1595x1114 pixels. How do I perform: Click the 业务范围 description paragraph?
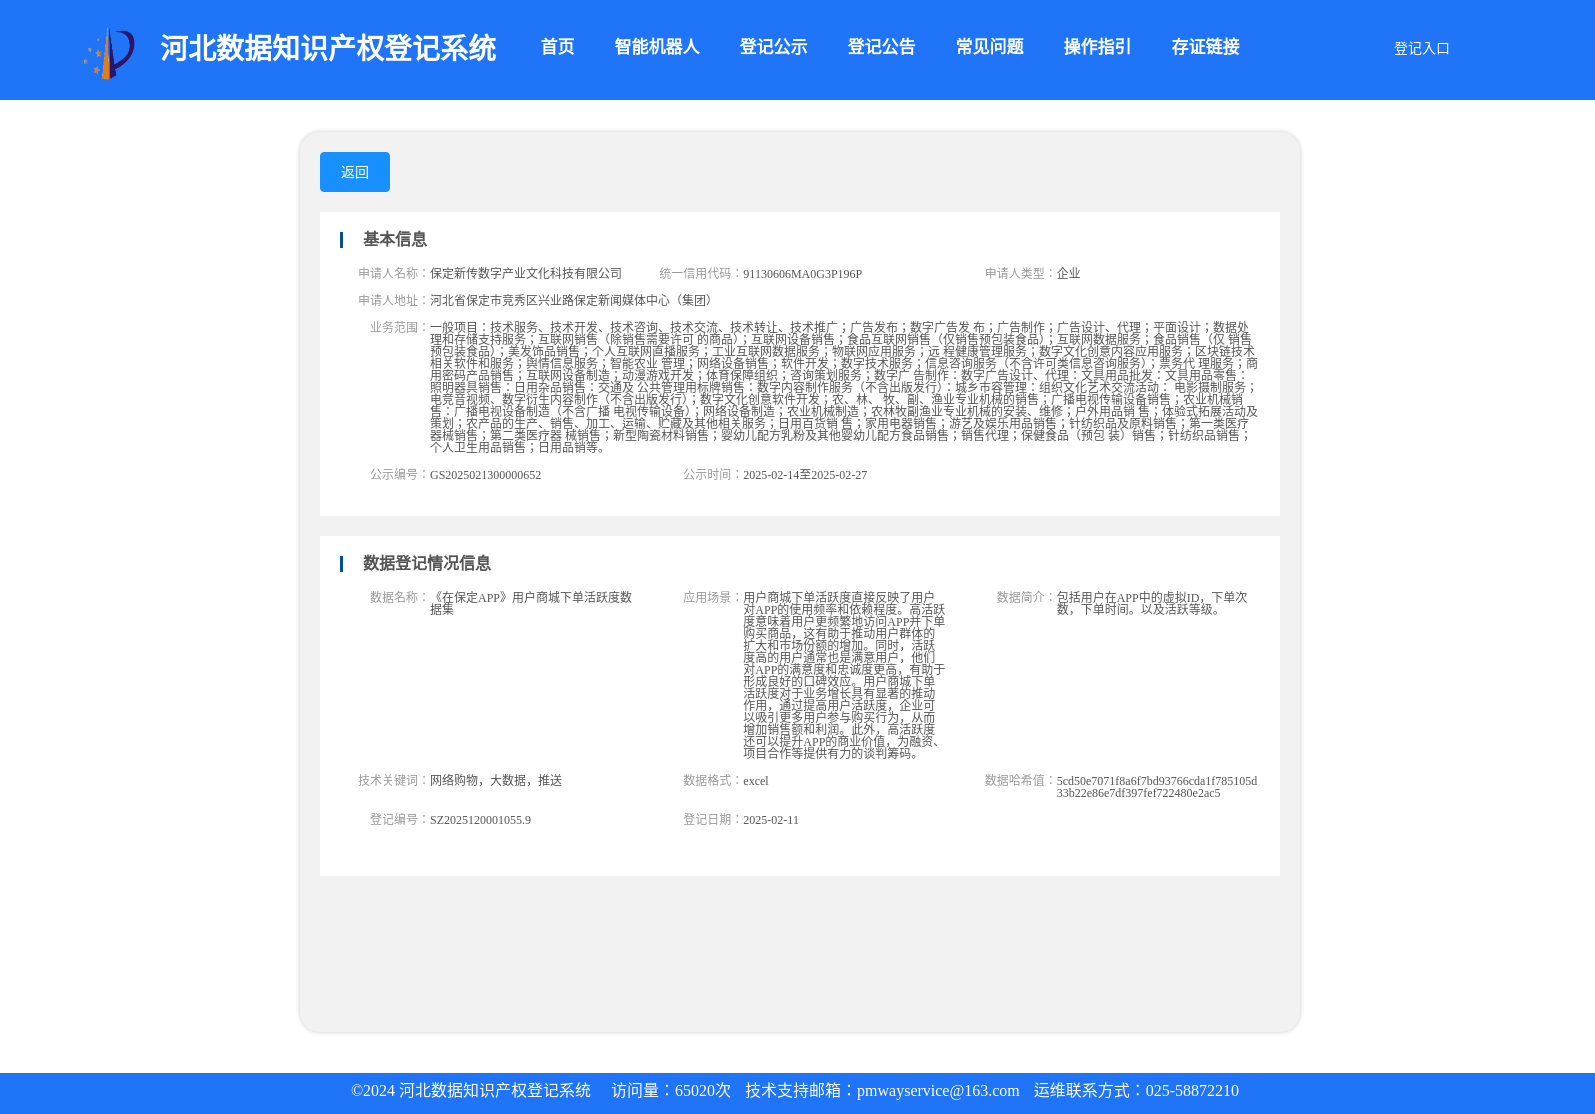tap(844, 387)
